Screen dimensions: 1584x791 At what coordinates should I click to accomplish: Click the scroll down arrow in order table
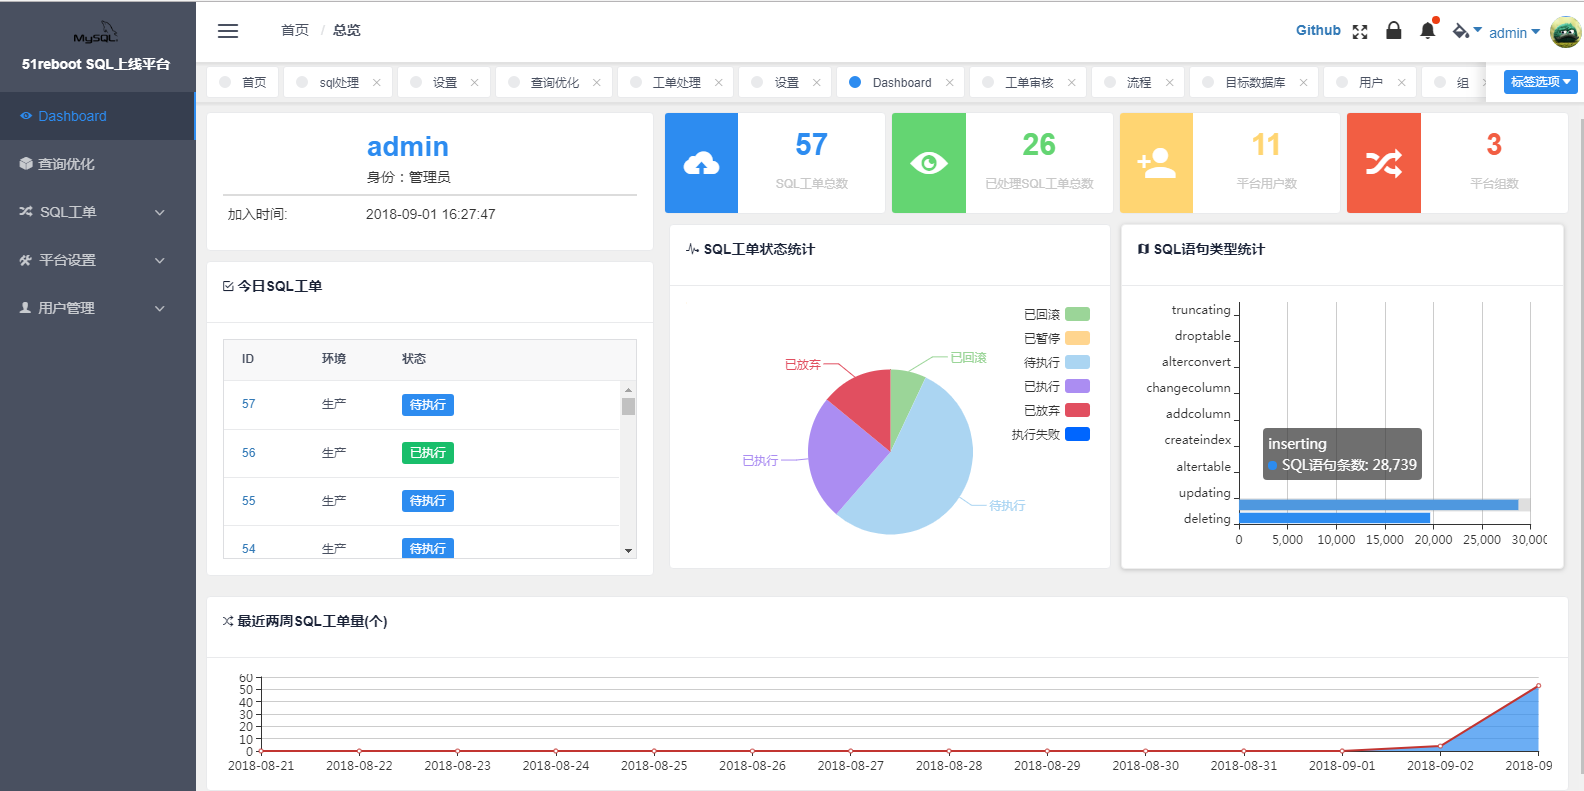tap(628, 551)
